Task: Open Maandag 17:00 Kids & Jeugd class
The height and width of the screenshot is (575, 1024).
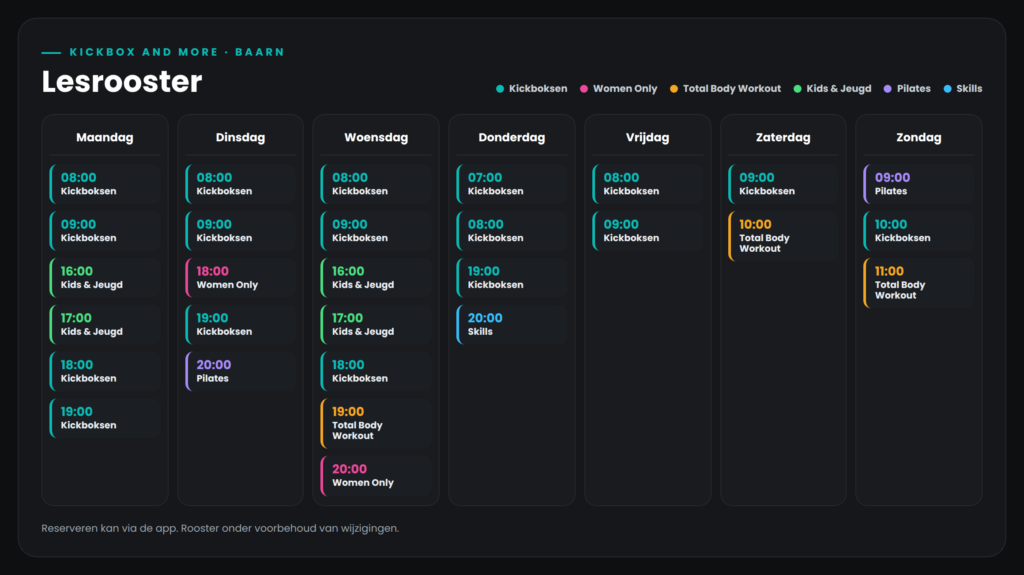Action: pyautogui.click(x=104, y=325)
